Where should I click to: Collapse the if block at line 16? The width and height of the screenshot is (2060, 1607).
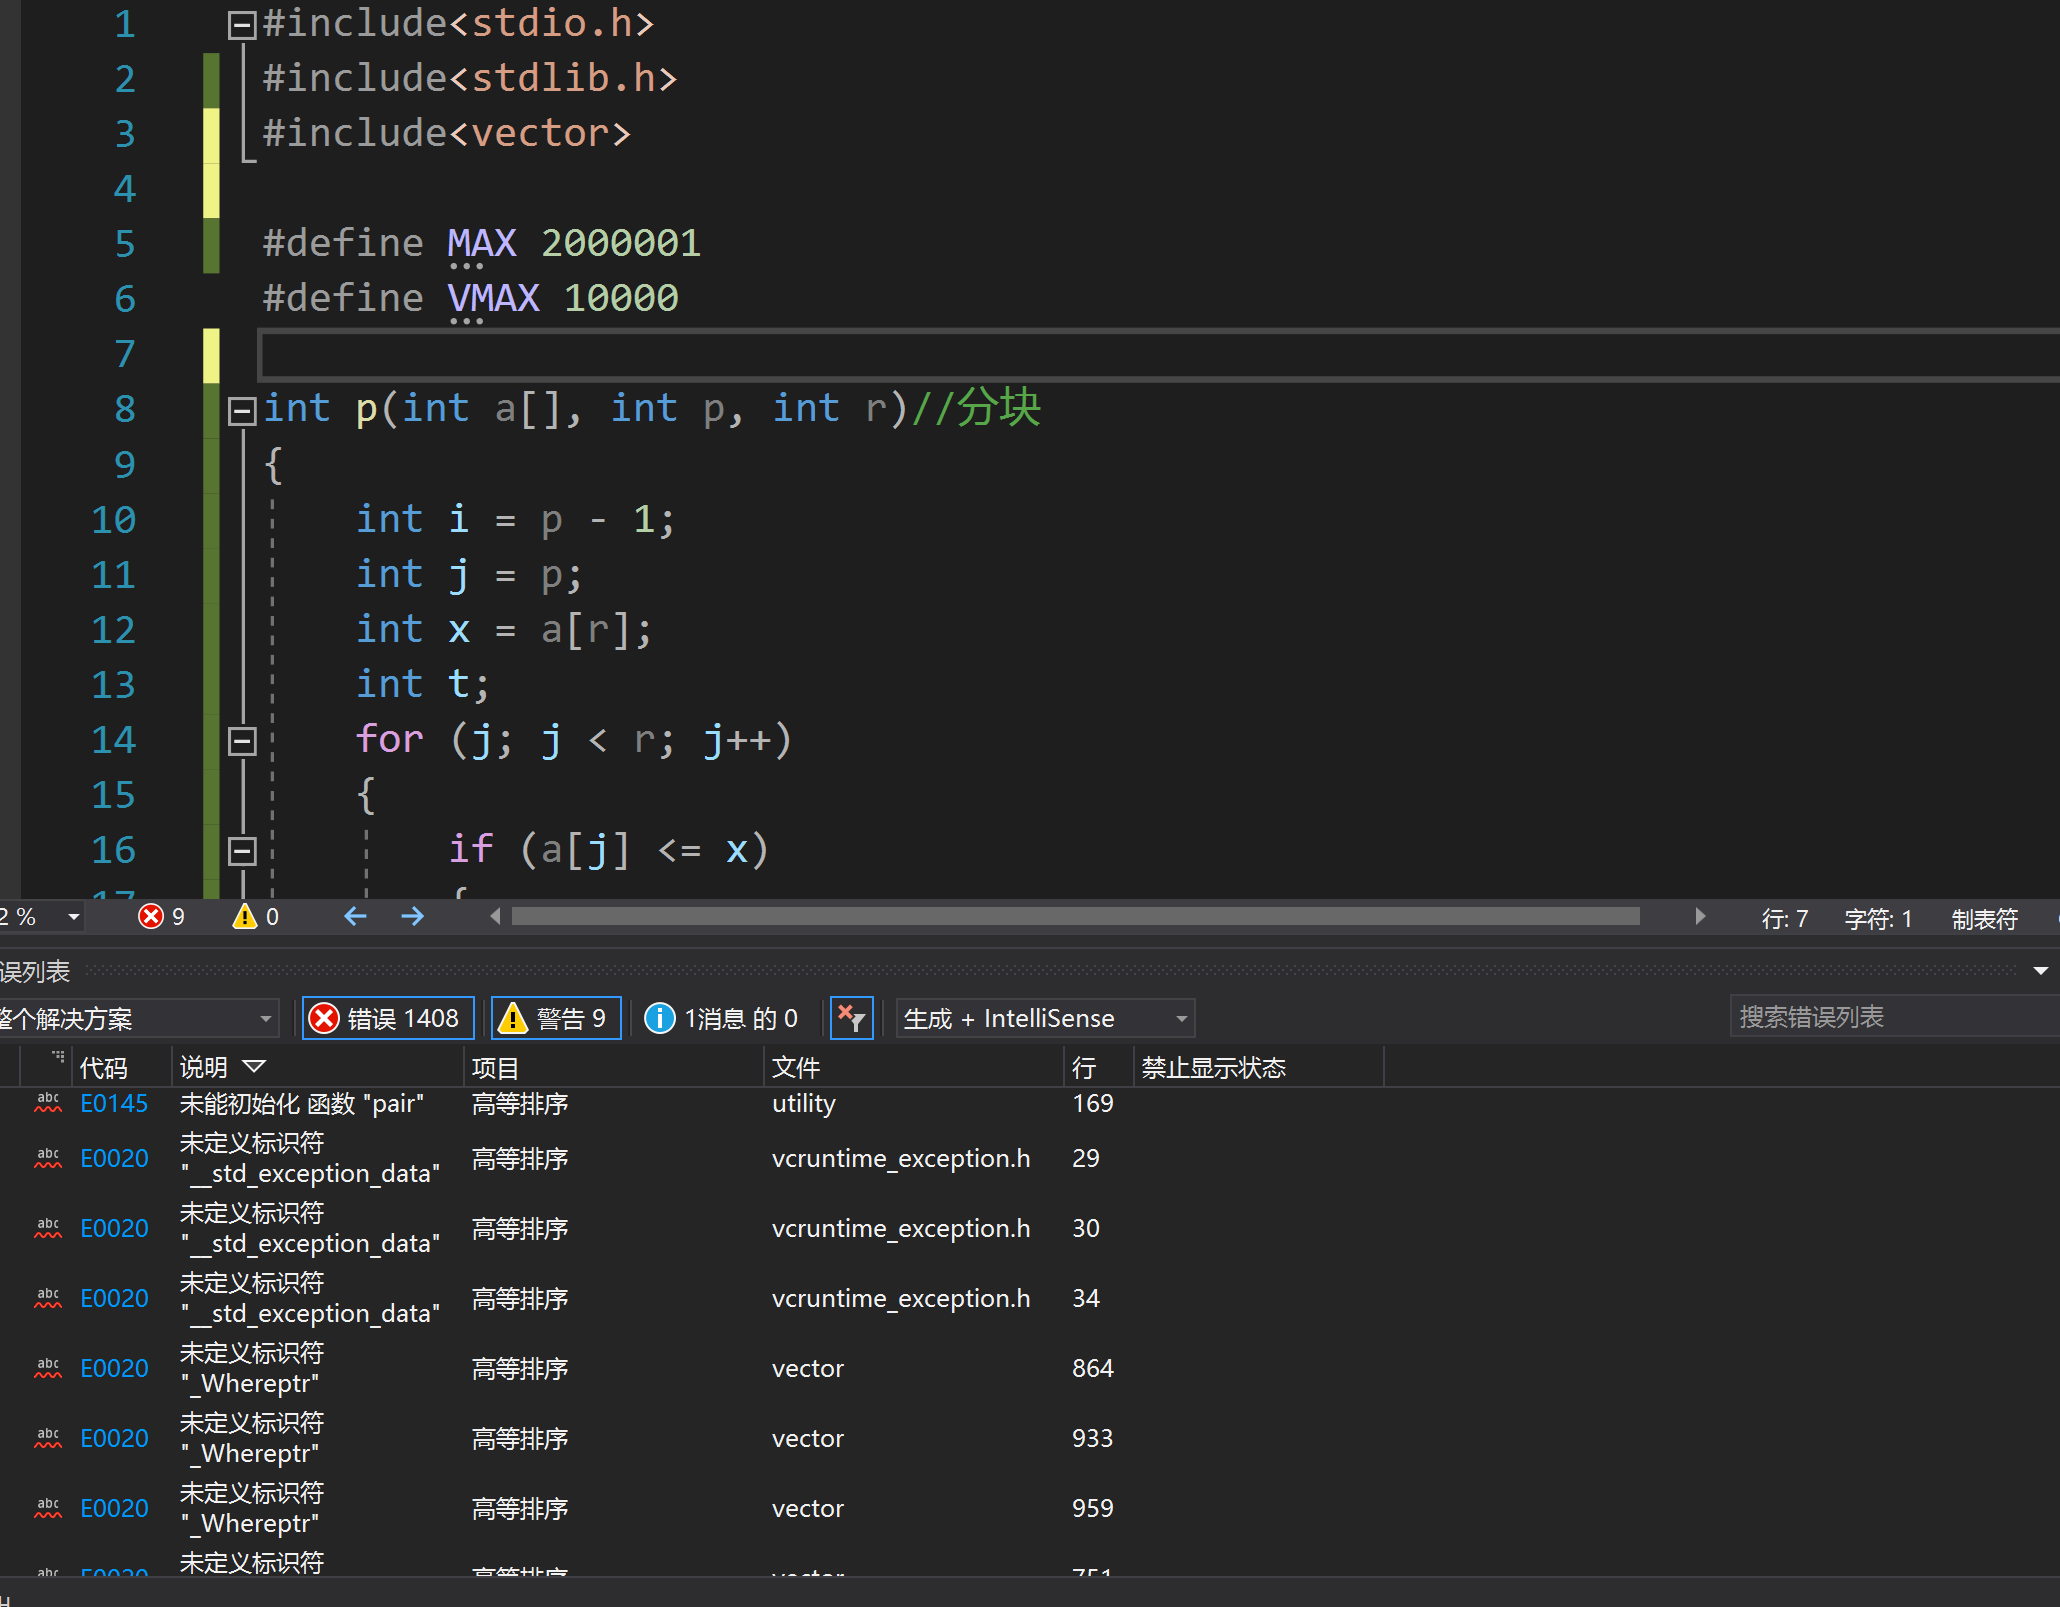pos(242,851)
